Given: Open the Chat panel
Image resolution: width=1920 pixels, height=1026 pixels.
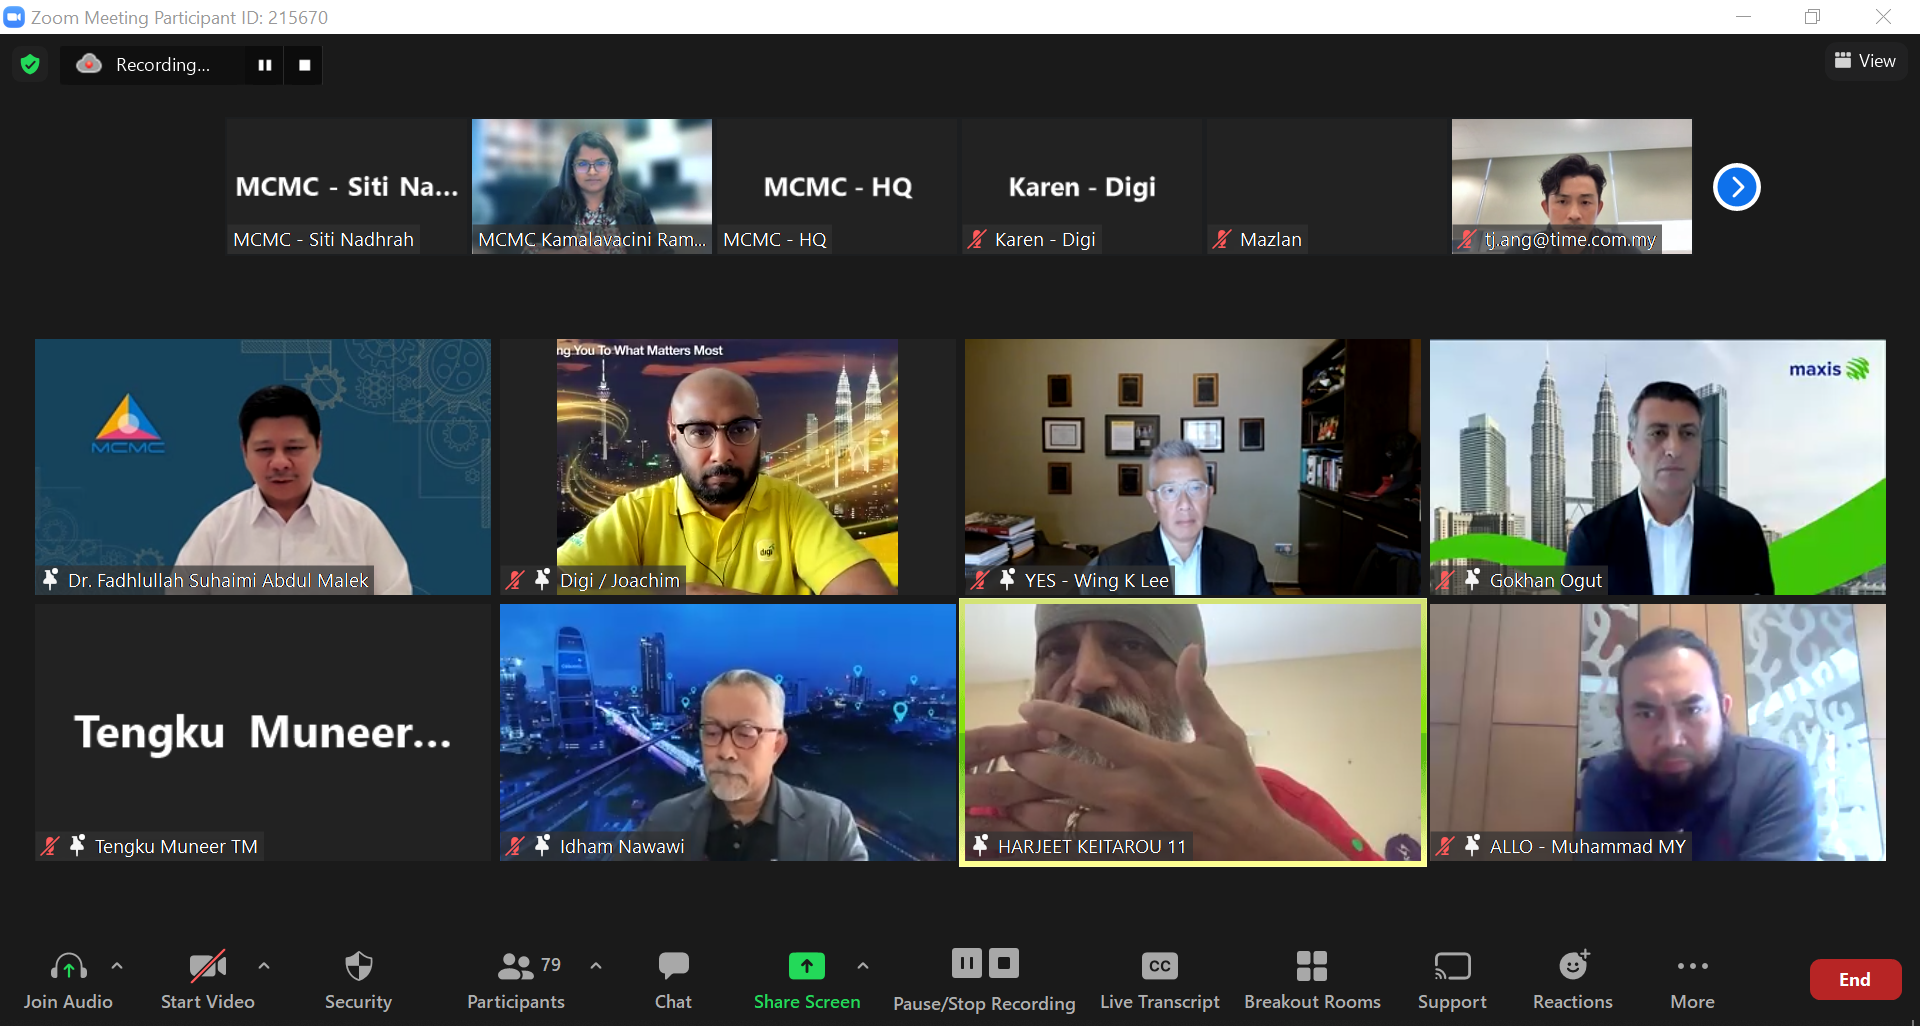Looking at the screenshot, I should (673, 979).
